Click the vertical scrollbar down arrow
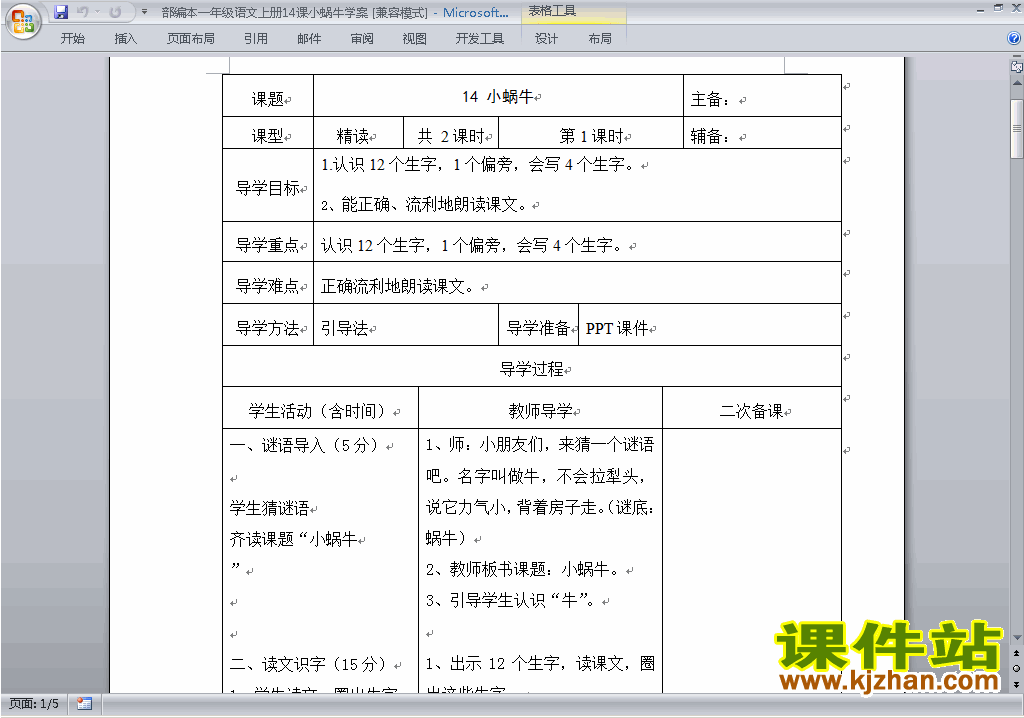The width and height of the screenshot is (1024, 718). click(1016, 638)
